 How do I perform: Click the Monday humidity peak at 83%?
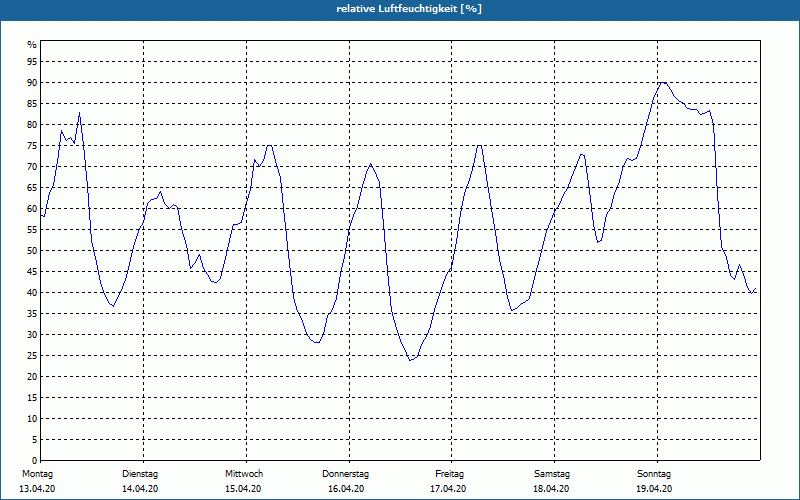79,113
